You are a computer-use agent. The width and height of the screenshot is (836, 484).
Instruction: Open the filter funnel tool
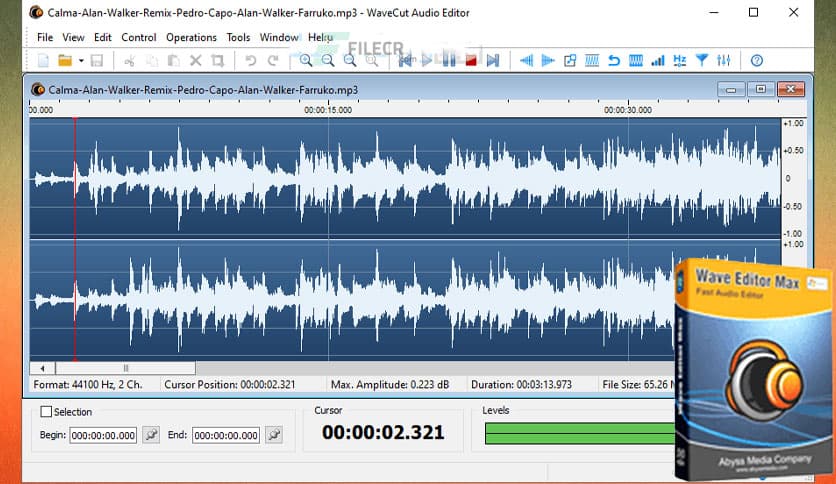tap(702, 60)
